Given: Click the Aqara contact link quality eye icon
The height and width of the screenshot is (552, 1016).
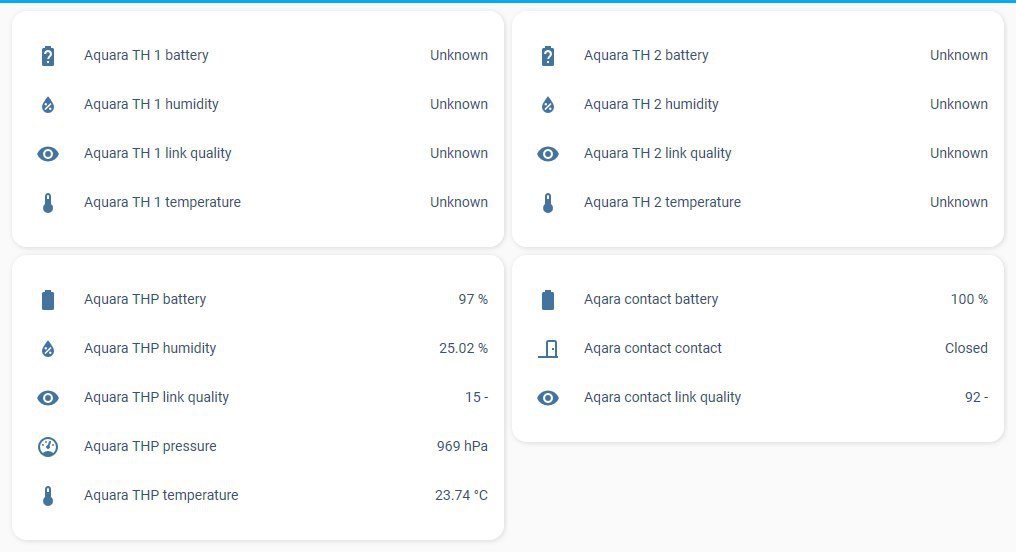Looking at the screenshot, I should [x=548, y=398].
